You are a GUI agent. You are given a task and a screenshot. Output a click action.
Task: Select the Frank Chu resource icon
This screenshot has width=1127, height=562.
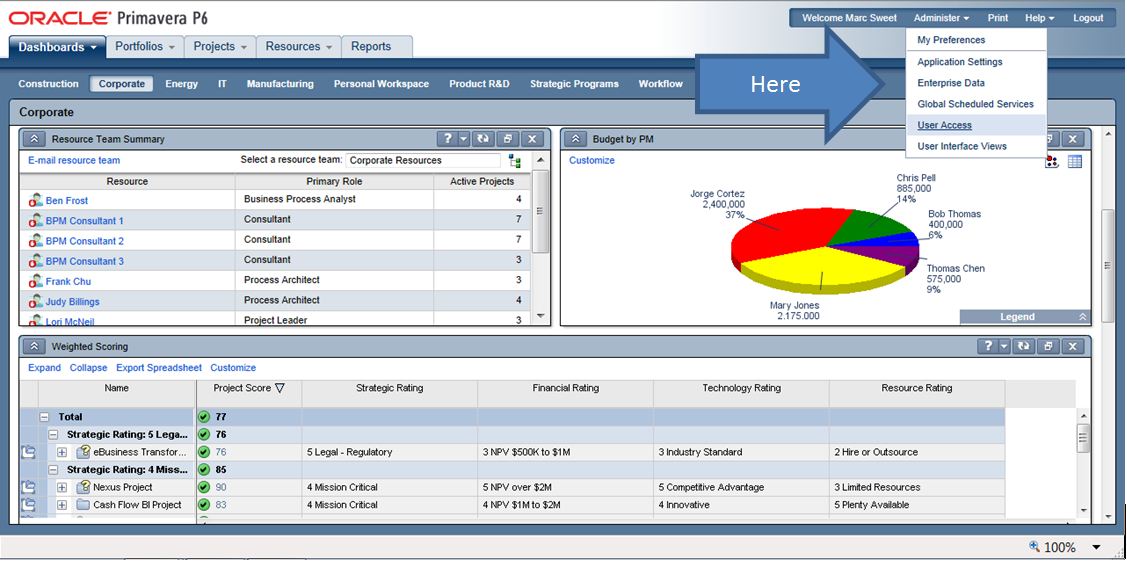pos(35,281)
